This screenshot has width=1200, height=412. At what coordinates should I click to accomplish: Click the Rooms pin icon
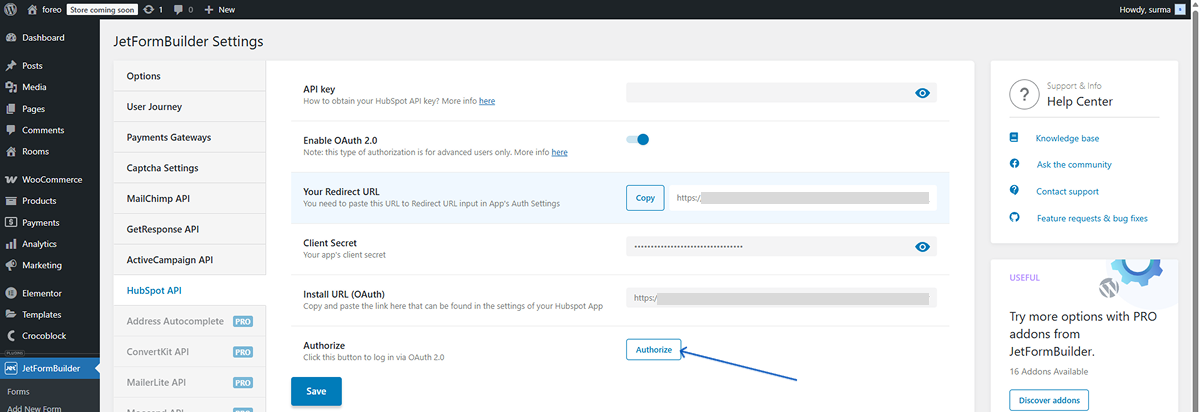(11, 152)
